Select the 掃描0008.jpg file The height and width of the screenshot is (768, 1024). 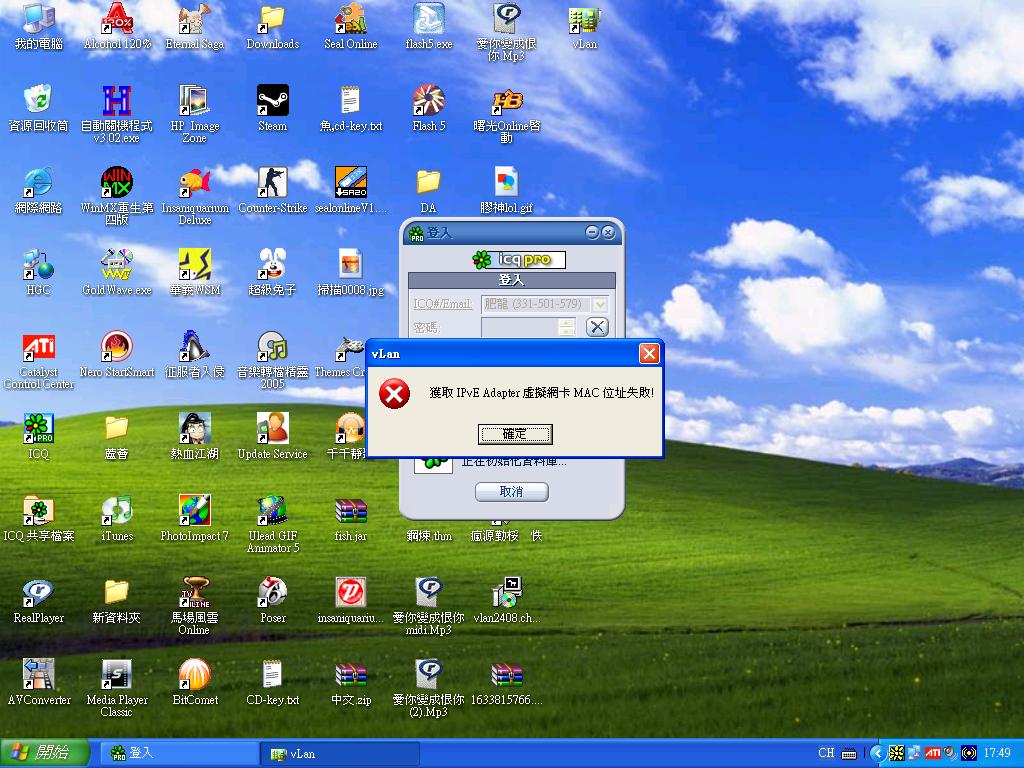(x=351, y=273)
